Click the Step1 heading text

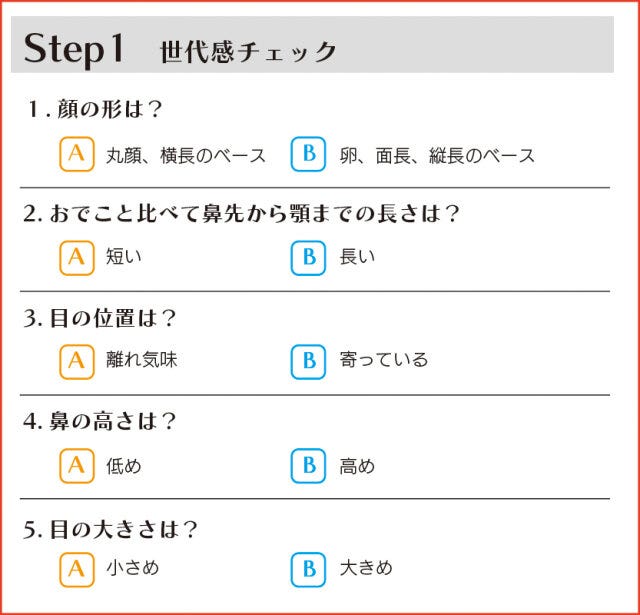(74, 48)
